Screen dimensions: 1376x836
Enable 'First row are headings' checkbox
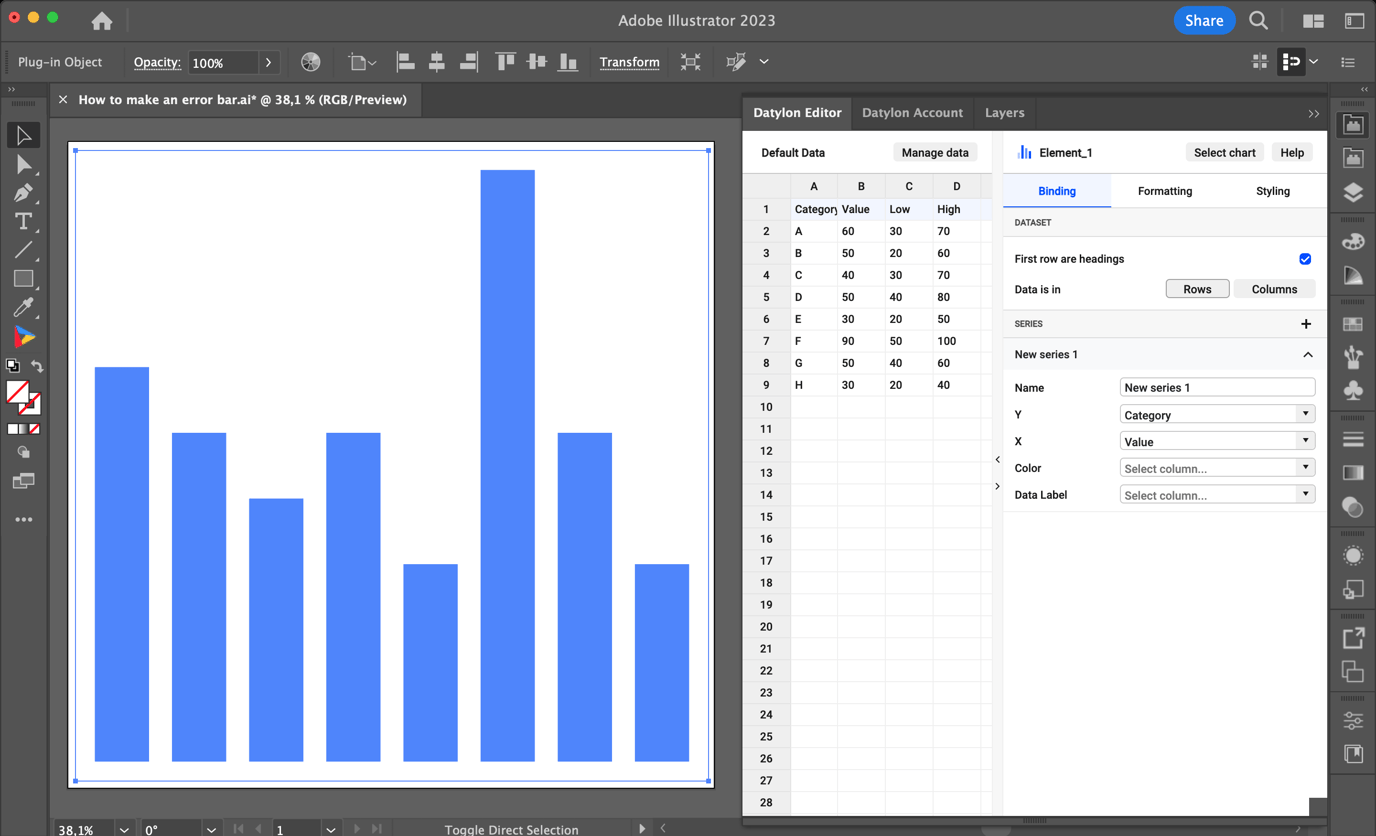(x=1305, y=259)
